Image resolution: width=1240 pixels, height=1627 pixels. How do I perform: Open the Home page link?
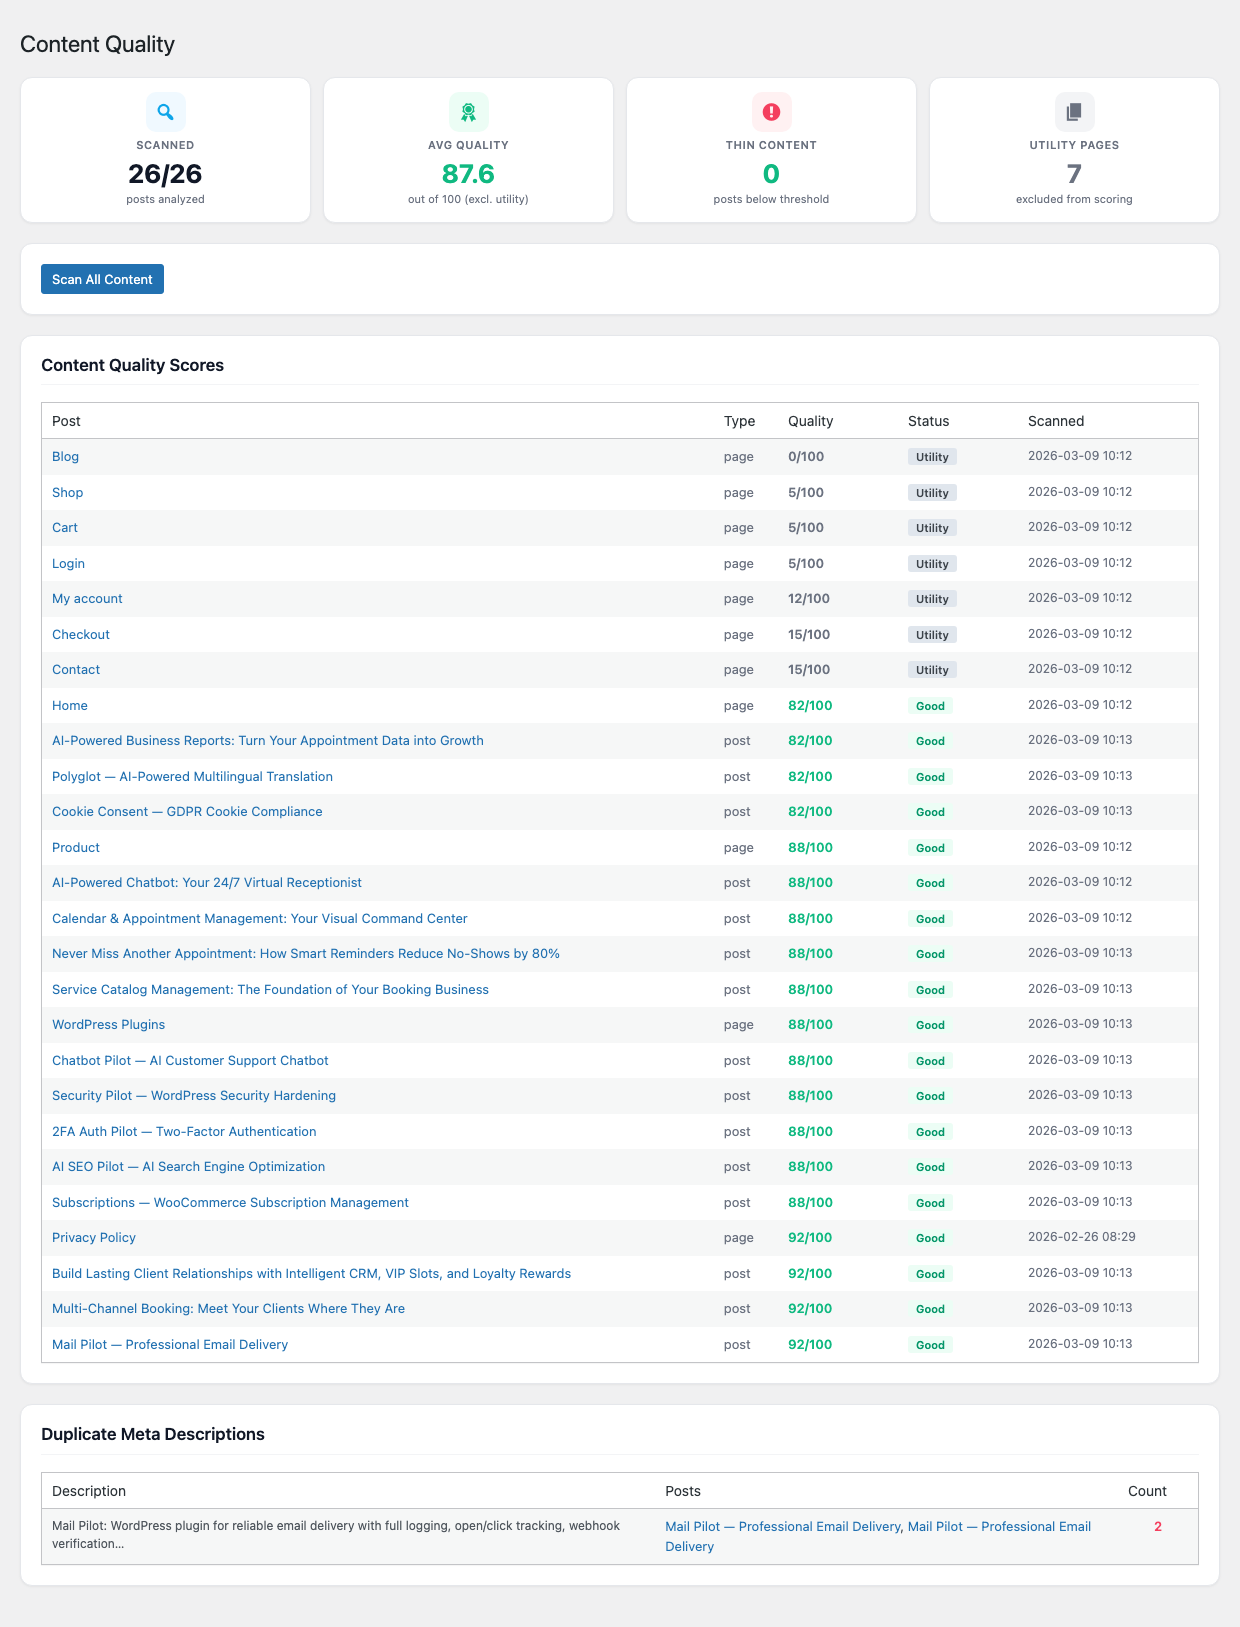click(70, 705)
